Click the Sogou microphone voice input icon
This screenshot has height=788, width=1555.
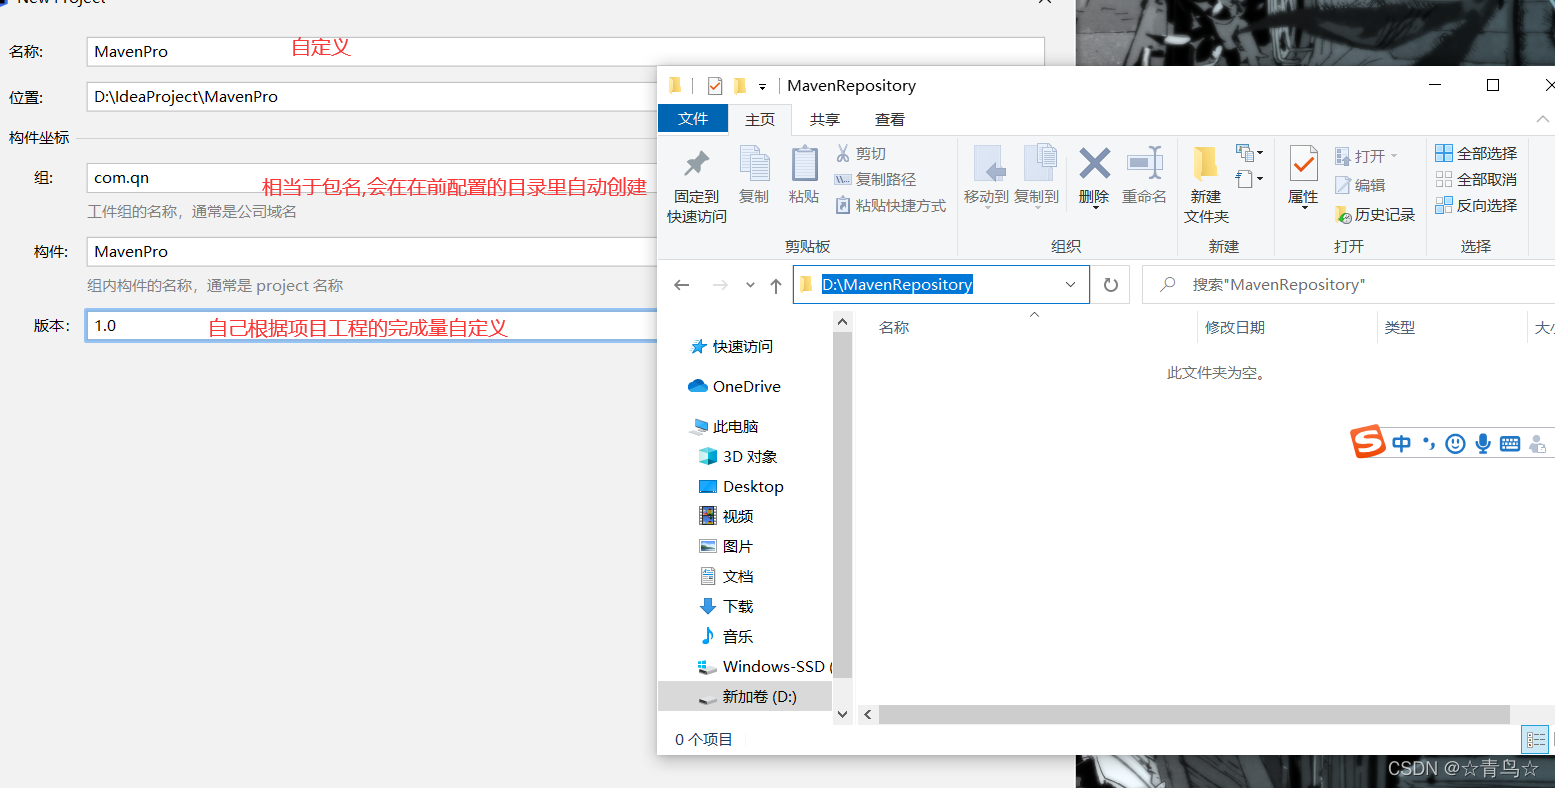[x=1483, y=443]
